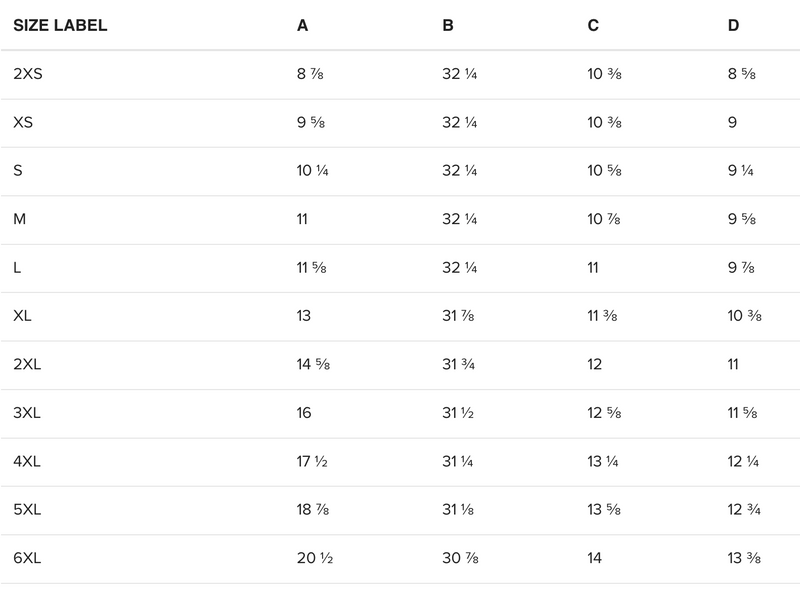Click the B value for size XL
The width and height of the screenshot is (800, 595).
pyautogui.click(x=459, y=316)
